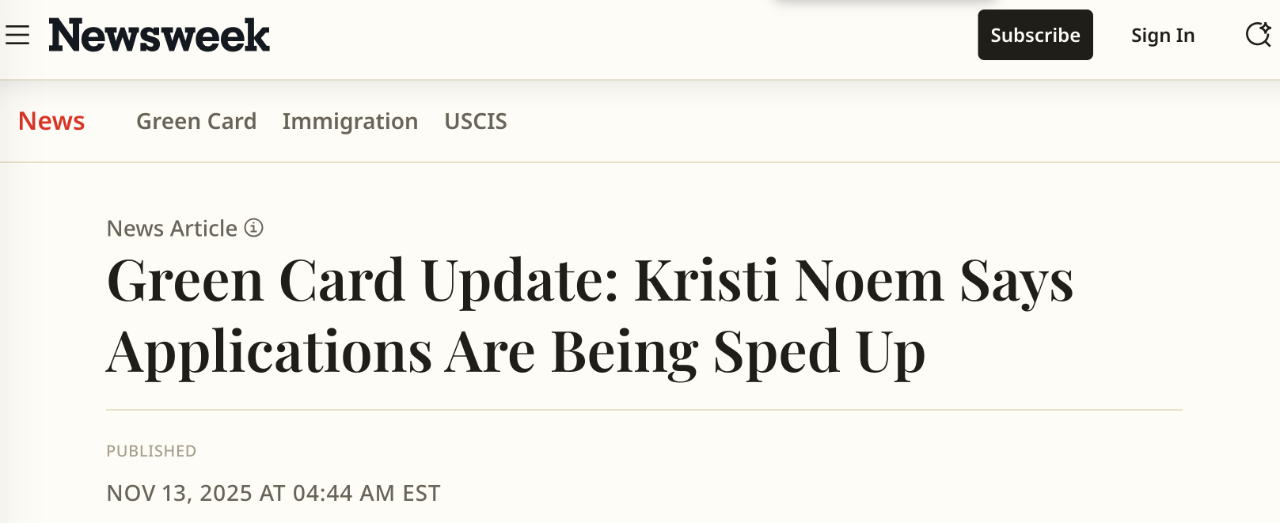Select the USCIS topic link
The image size is (1280, 523).
pos(475,121)
